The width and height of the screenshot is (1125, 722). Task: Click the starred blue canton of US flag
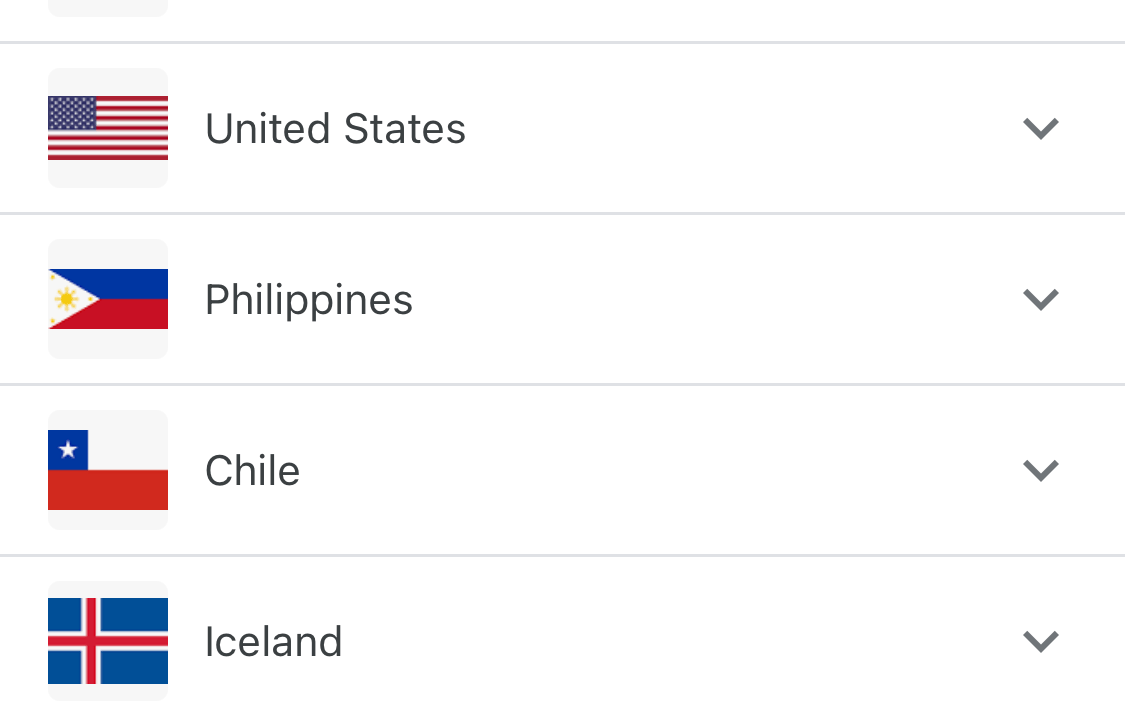pyautogui.click(x=72, y=113)
